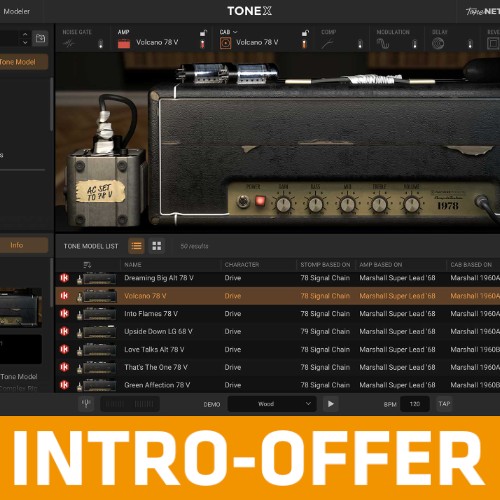
Task: Click the amp Treble knob
Action: 379,204
